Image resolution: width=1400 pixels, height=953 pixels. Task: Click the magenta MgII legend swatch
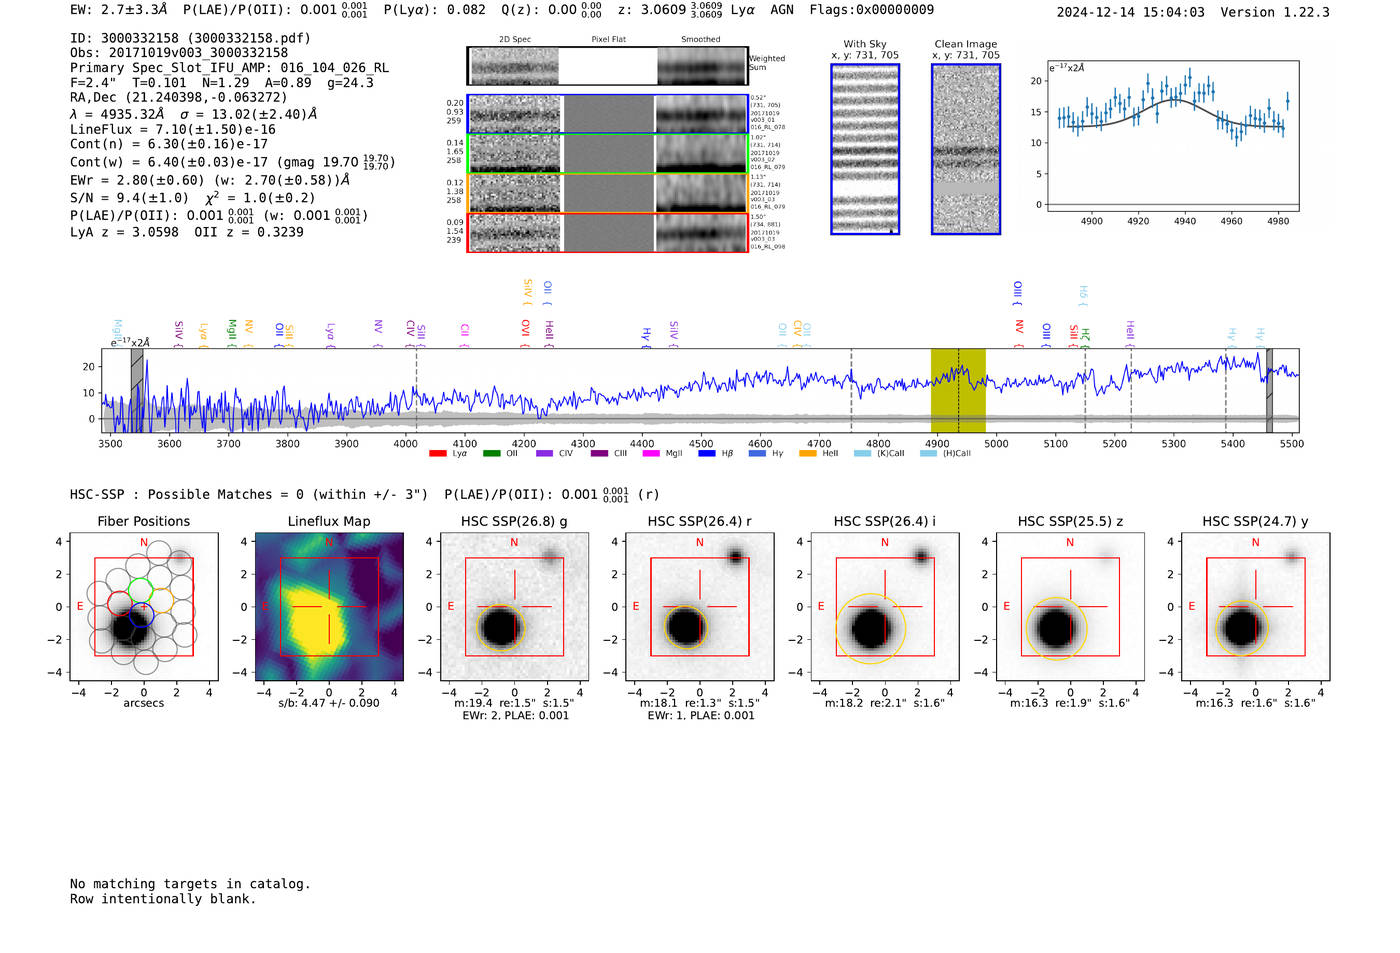pyautogui.click(x=651, y=453)
